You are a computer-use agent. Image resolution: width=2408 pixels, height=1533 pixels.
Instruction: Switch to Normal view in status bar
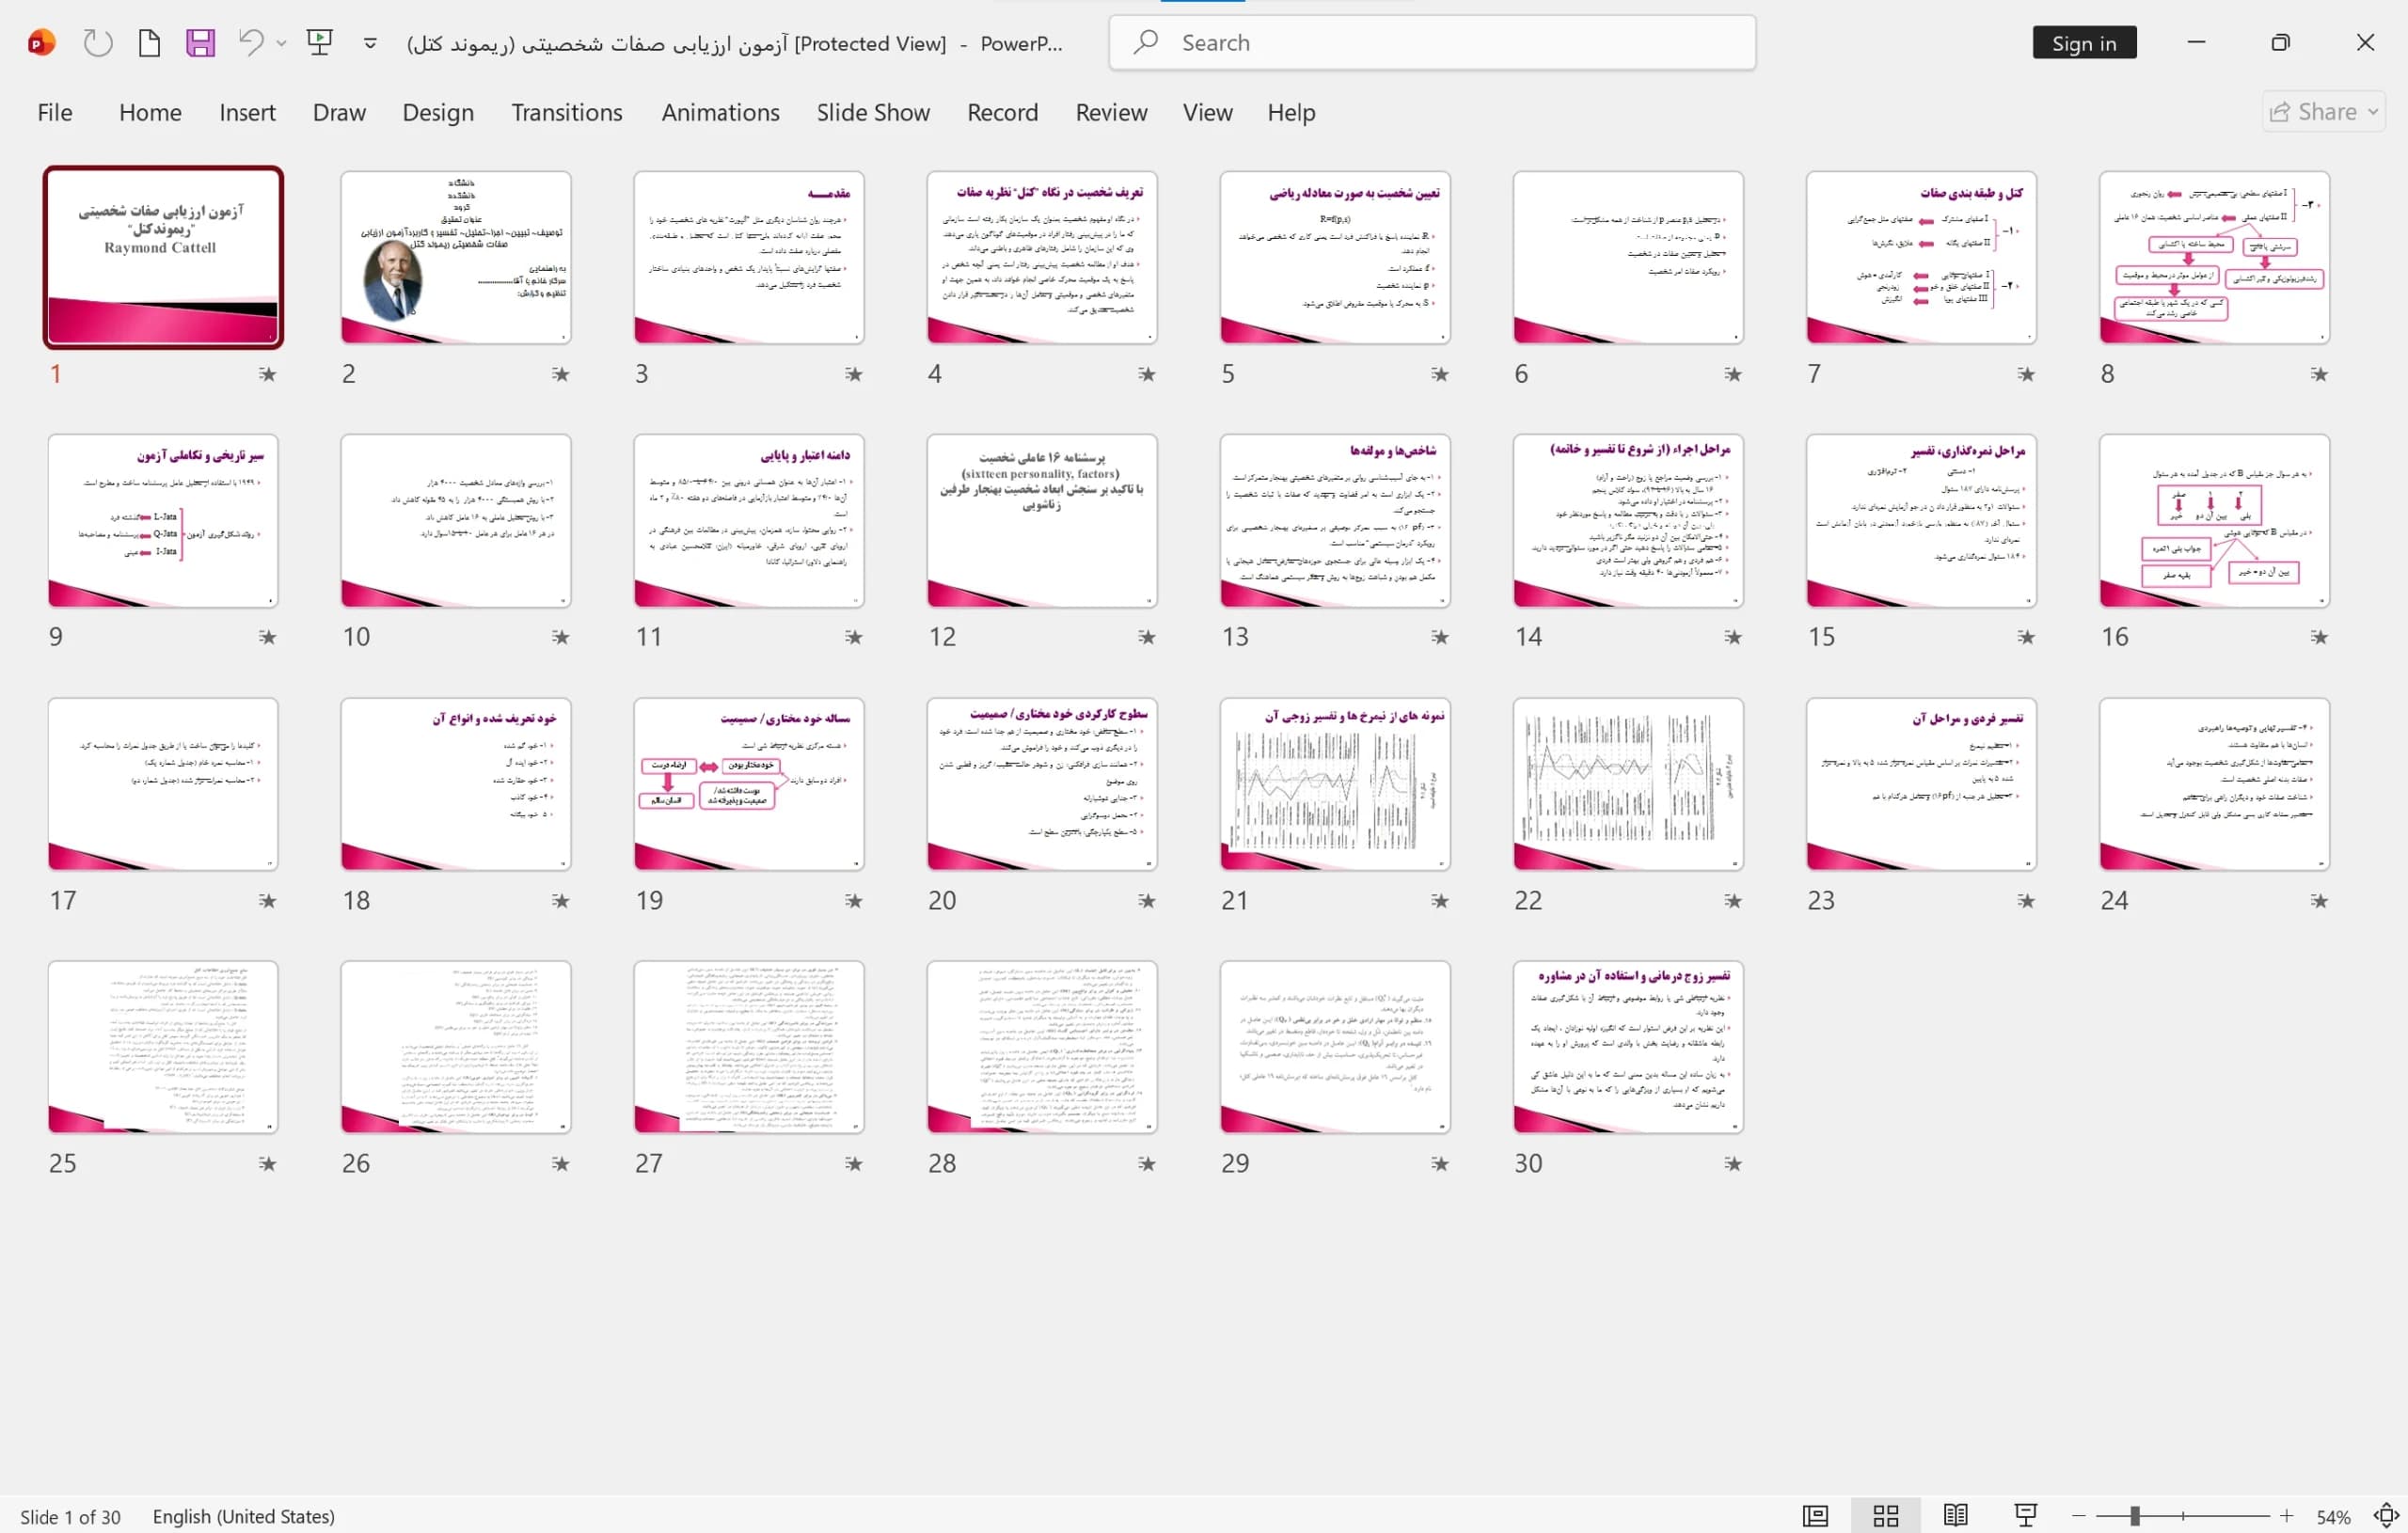coord(1815,1516)
